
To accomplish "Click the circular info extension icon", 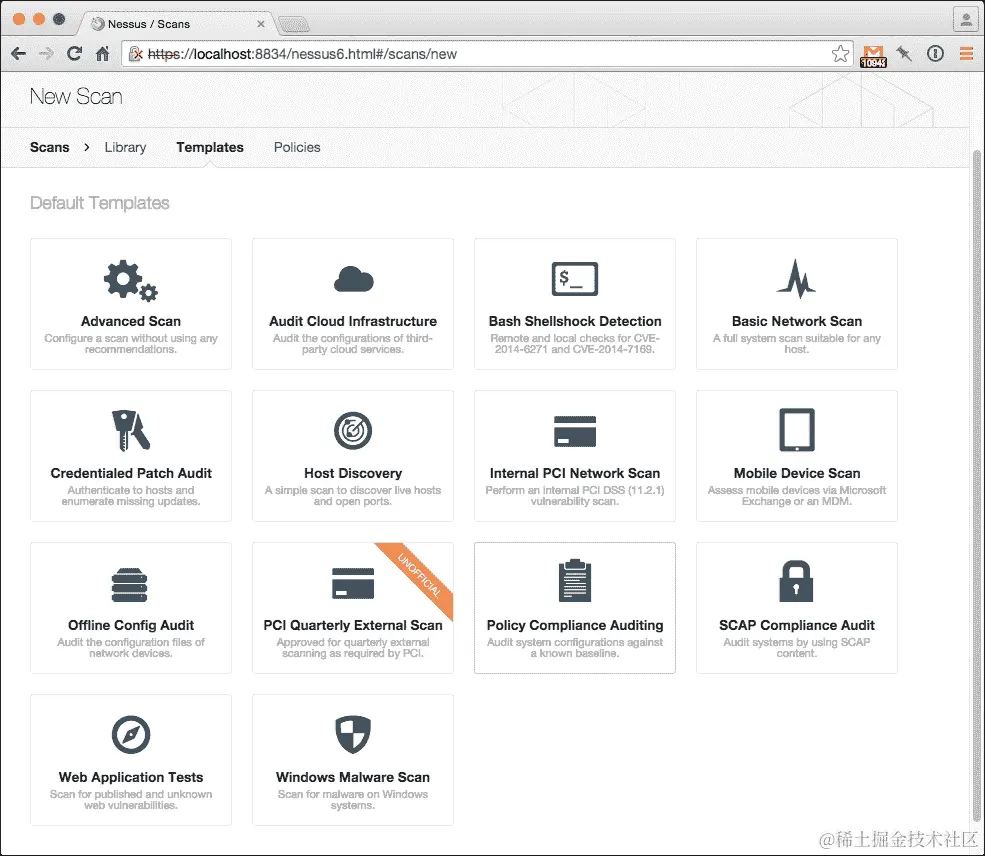I will click(x=935, y=54).
